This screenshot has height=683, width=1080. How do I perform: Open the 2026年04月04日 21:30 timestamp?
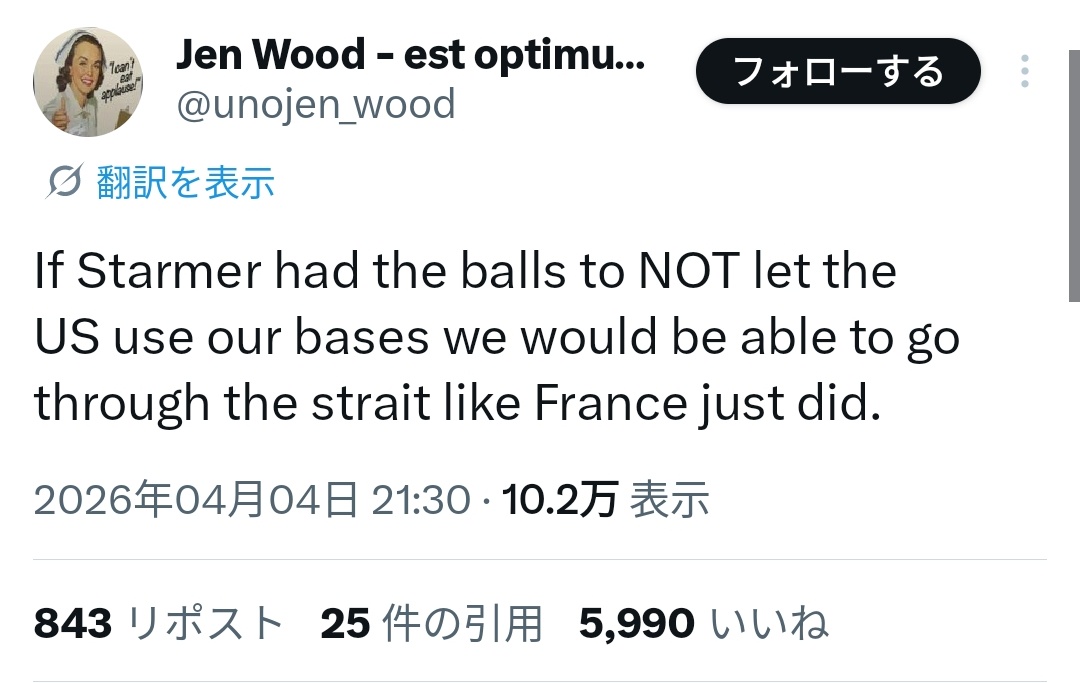252,499
